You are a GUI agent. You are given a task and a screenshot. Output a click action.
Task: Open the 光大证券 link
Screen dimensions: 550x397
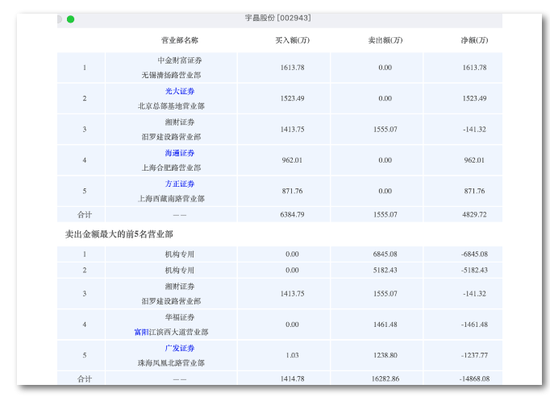pyautogui.click(x=180, y=91)
